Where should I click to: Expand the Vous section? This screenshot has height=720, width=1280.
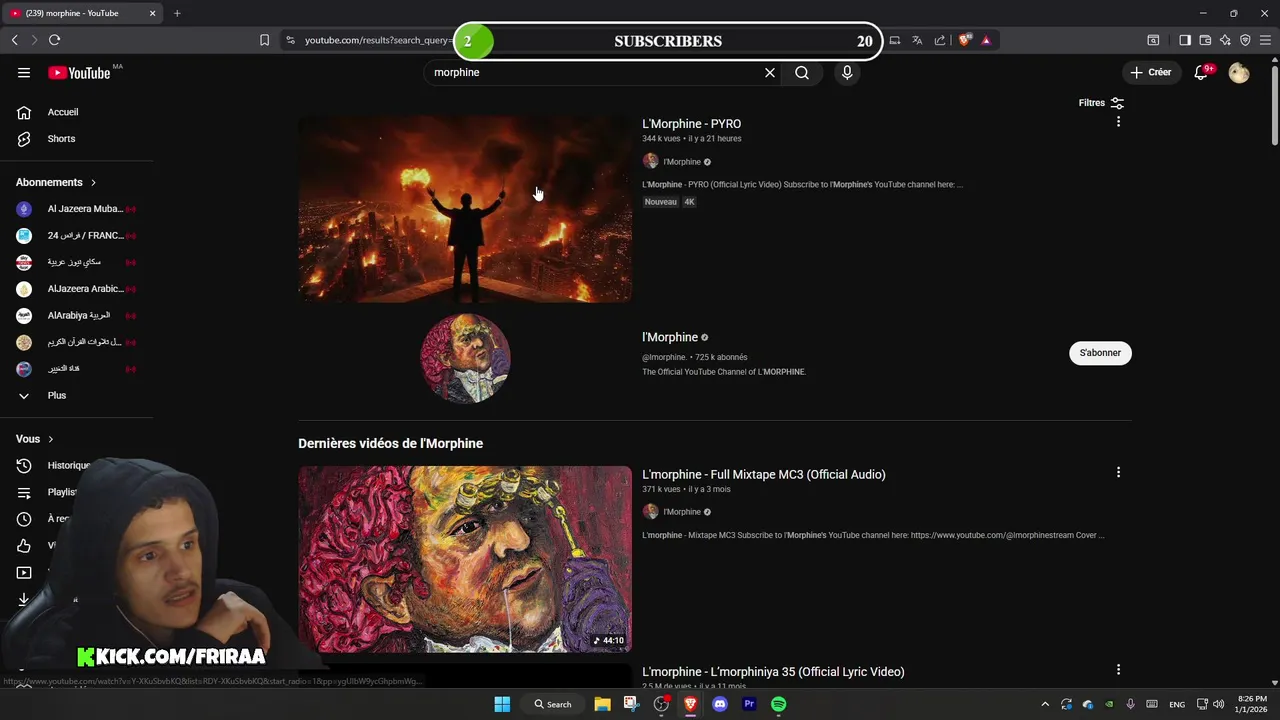(x=35, y=439)
